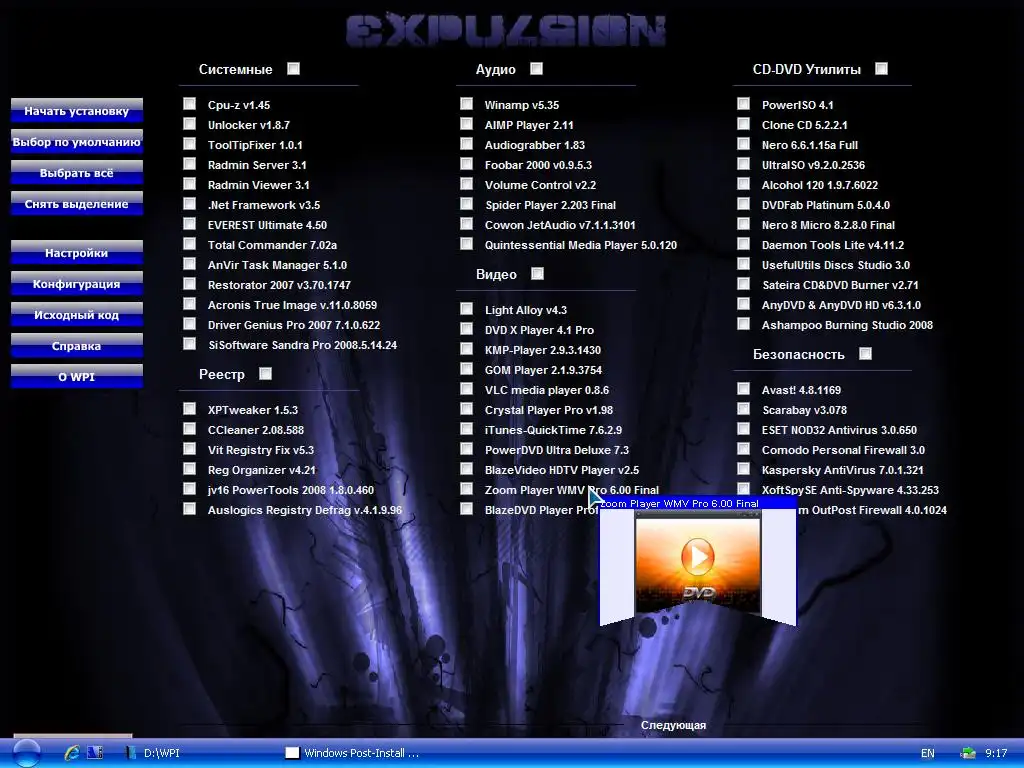Click the Начать установку button
This screenshot has height=768, width=1024.
click(76, 111)
